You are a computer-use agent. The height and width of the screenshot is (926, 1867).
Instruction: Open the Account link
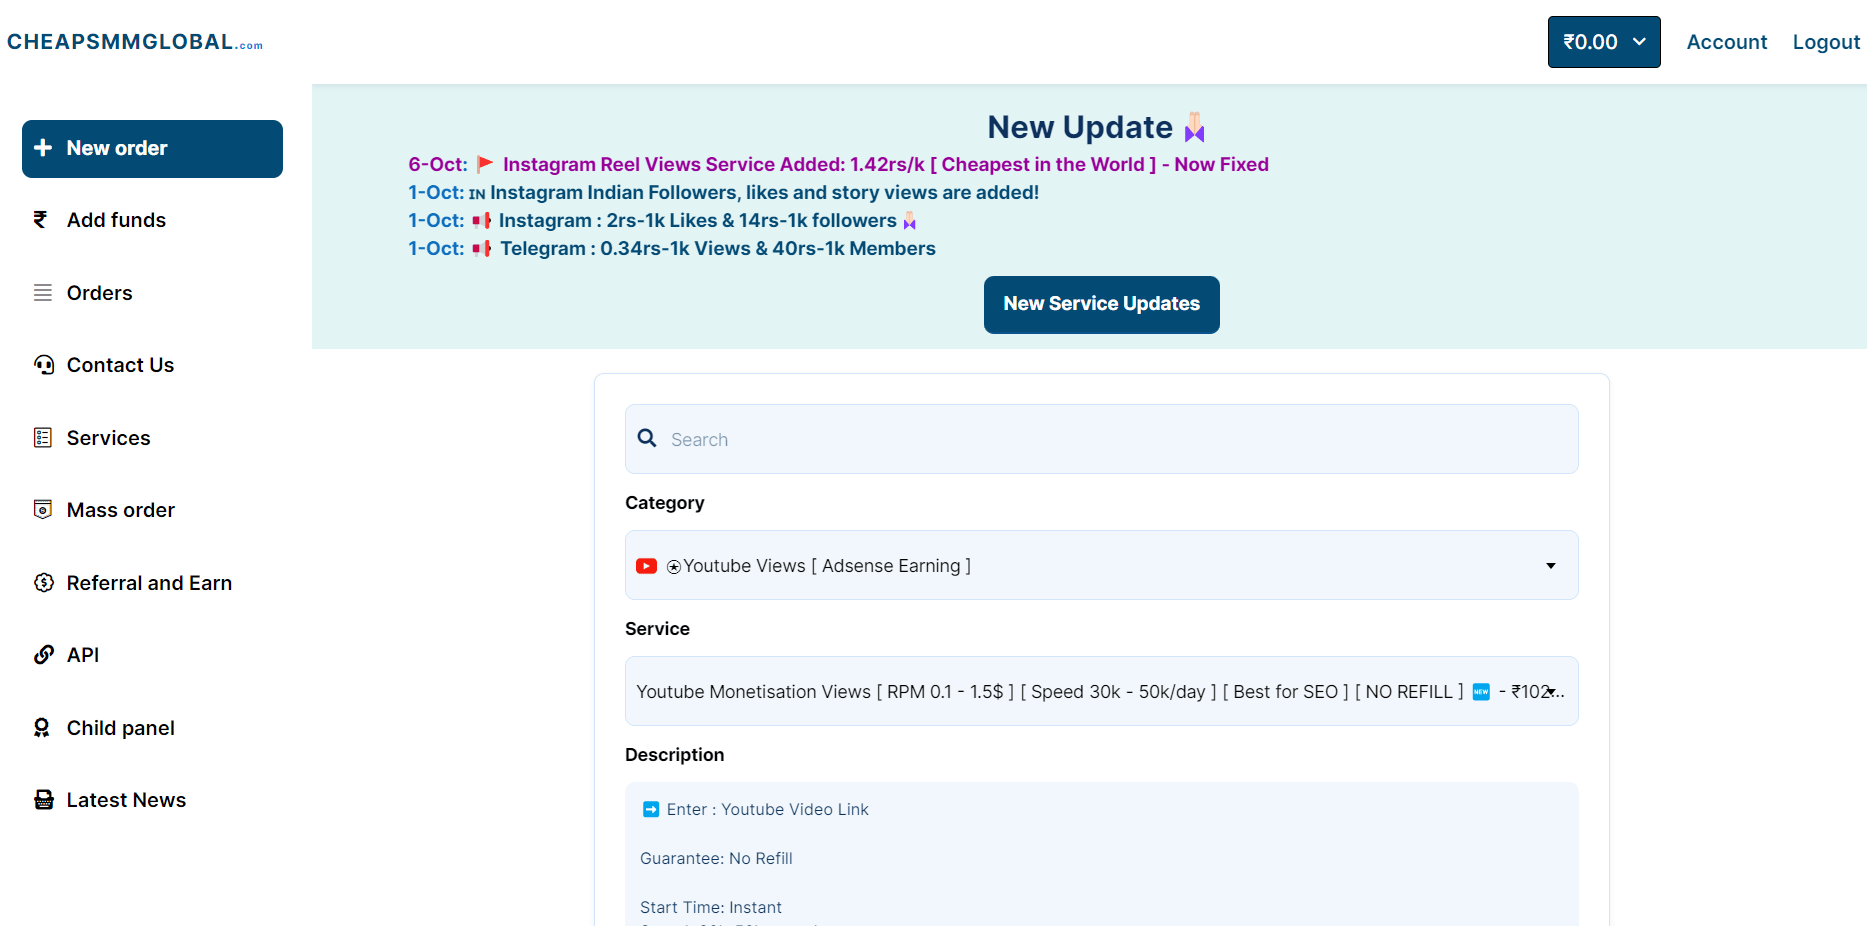pos(1726,42)
